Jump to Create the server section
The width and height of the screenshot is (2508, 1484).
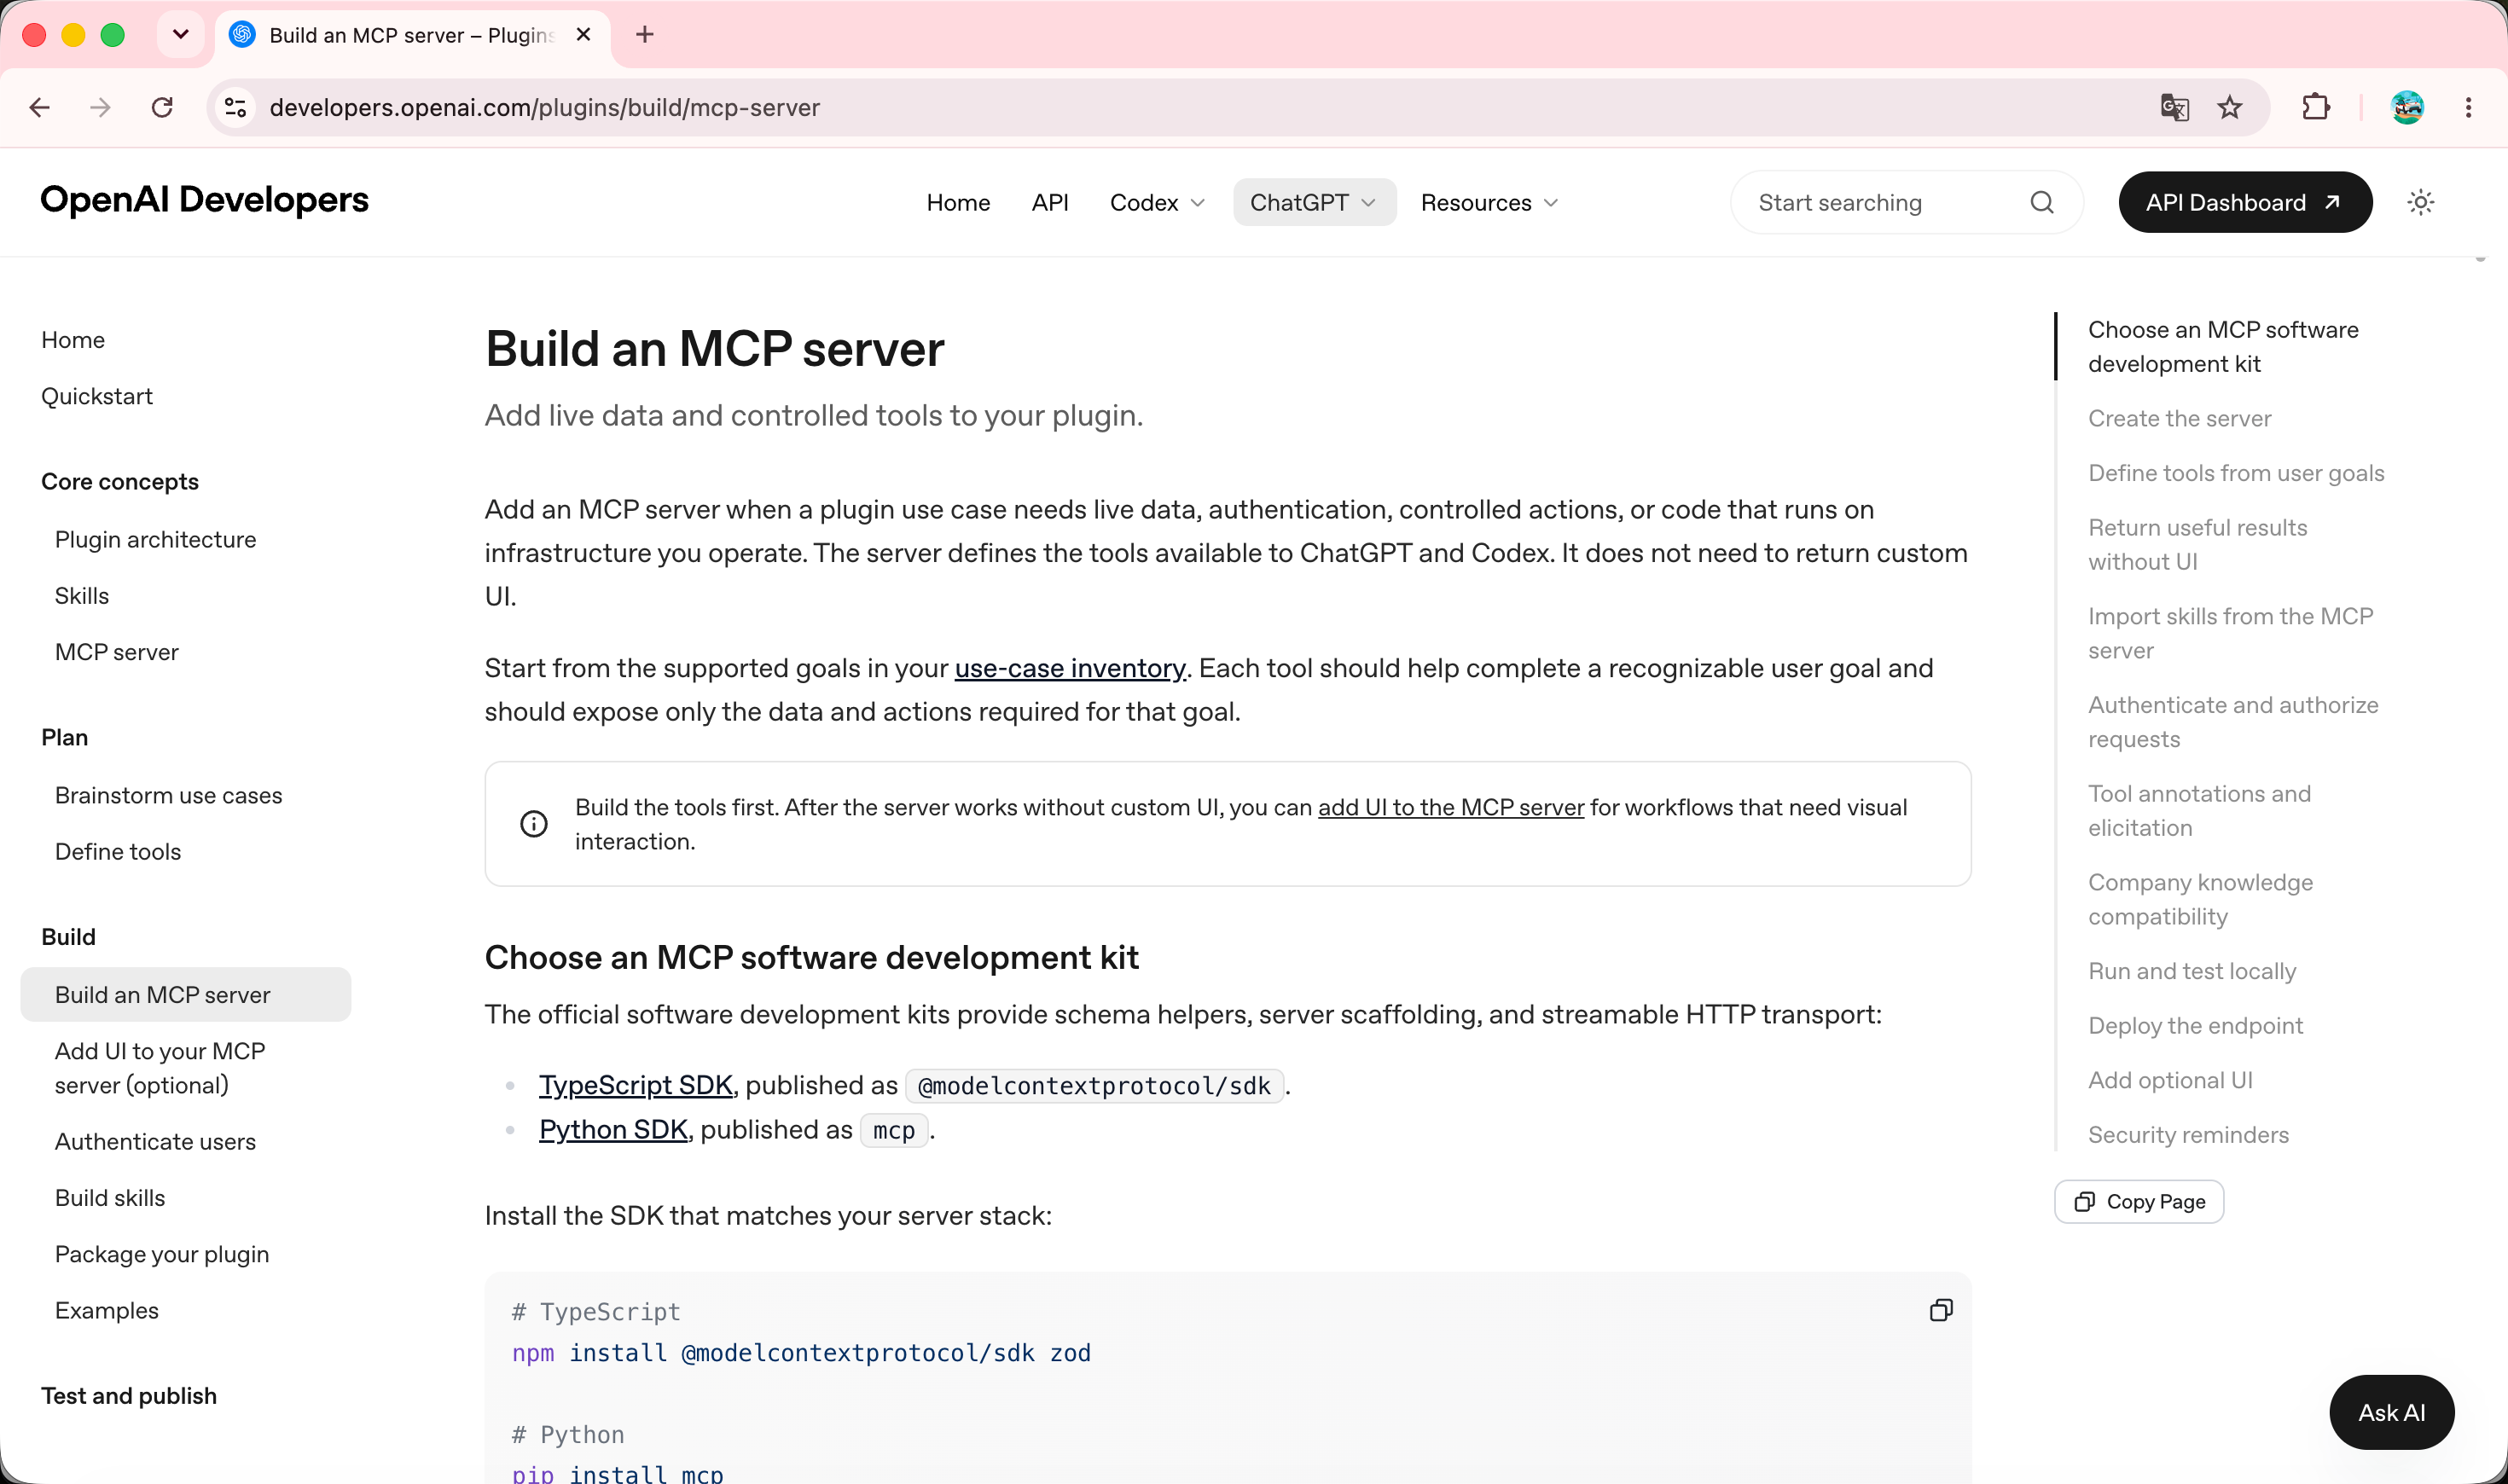point(2180,418)
